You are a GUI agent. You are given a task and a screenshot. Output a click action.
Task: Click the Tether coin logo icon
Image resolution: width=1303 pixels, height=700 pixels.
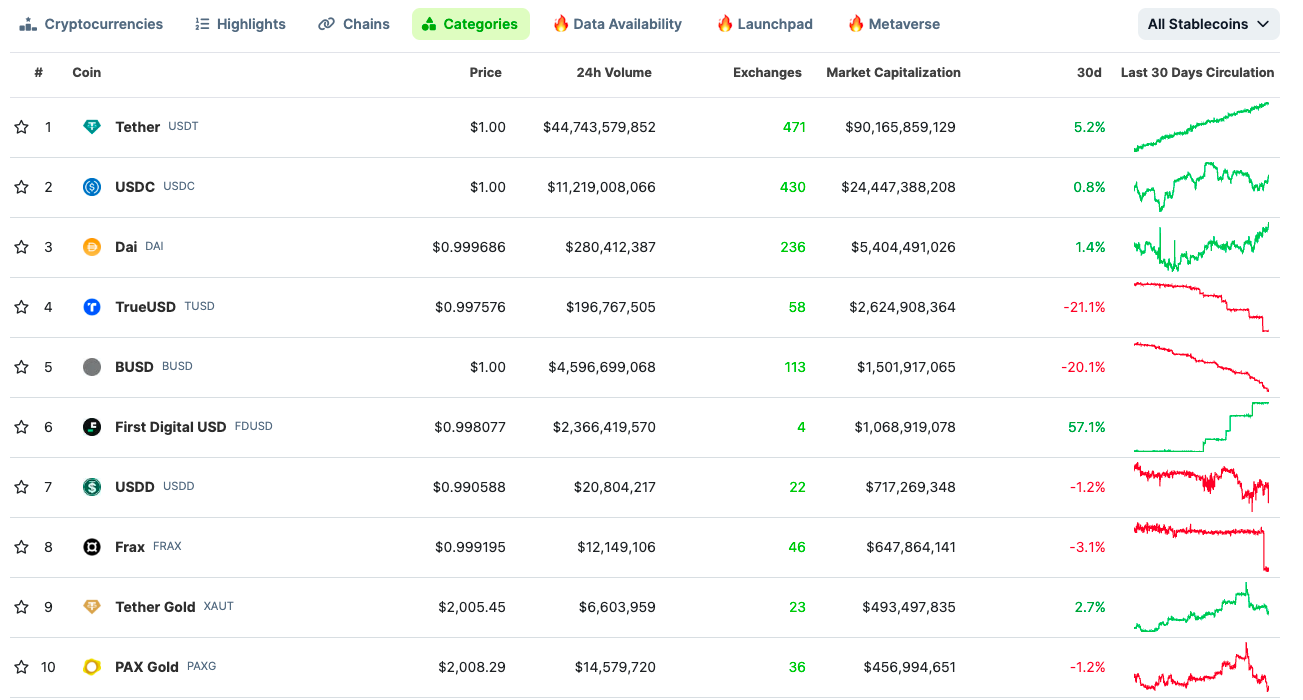(x=92, y=127)
